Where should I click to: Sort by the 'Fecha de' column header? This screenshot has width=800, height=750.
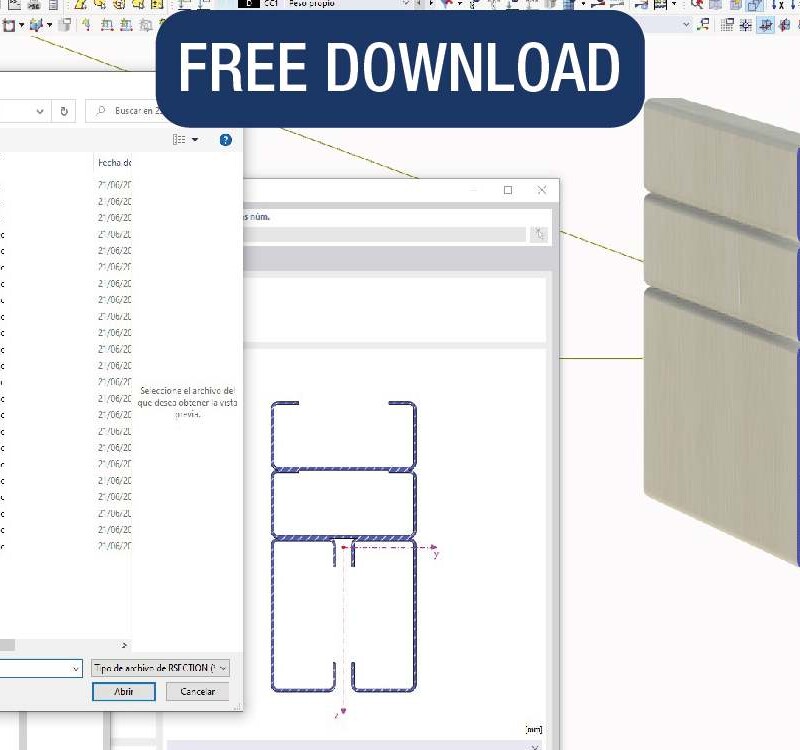pos(114,163)
